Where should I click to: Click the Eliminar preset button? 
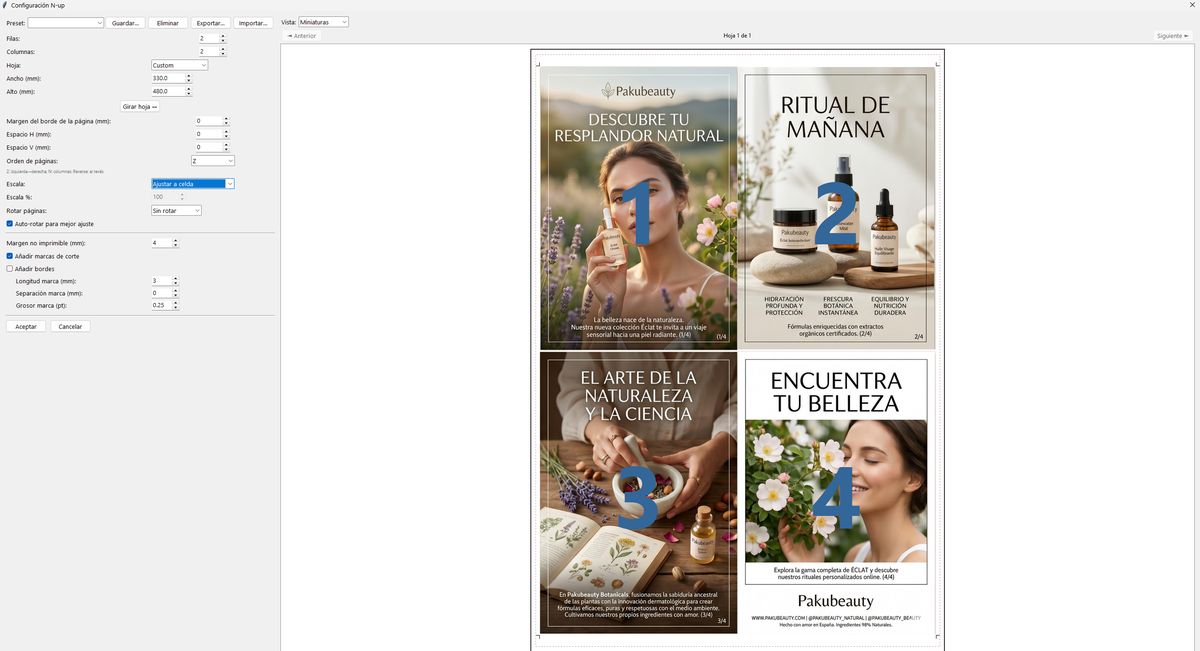[x=168, y=22]
